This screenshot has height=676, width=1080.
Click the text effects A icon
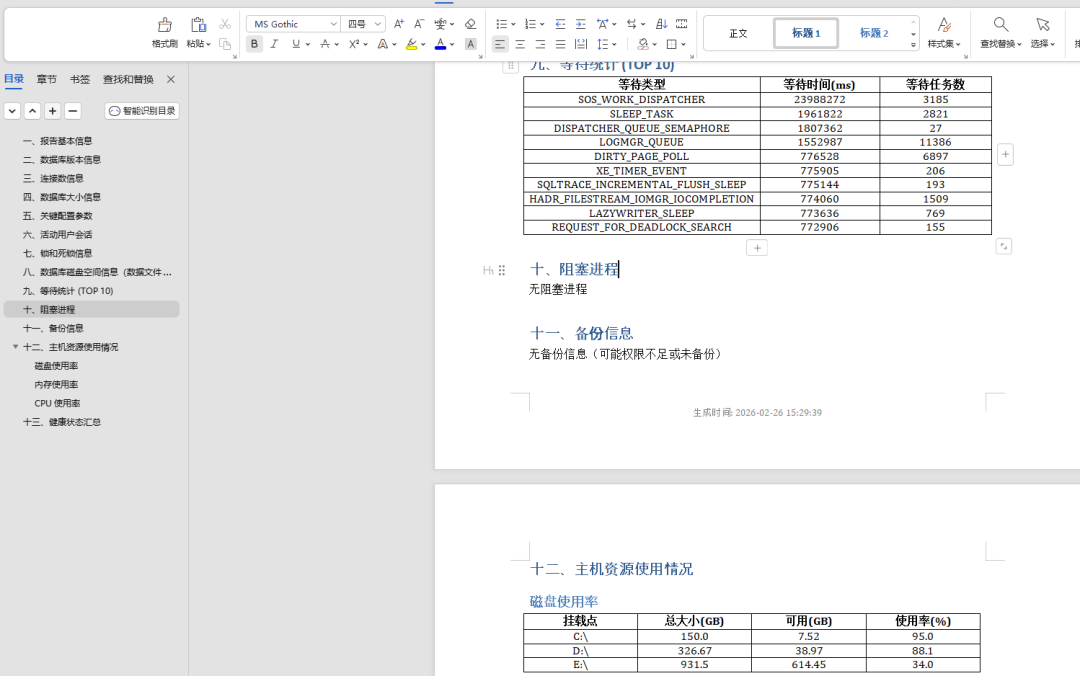(382, 44)
